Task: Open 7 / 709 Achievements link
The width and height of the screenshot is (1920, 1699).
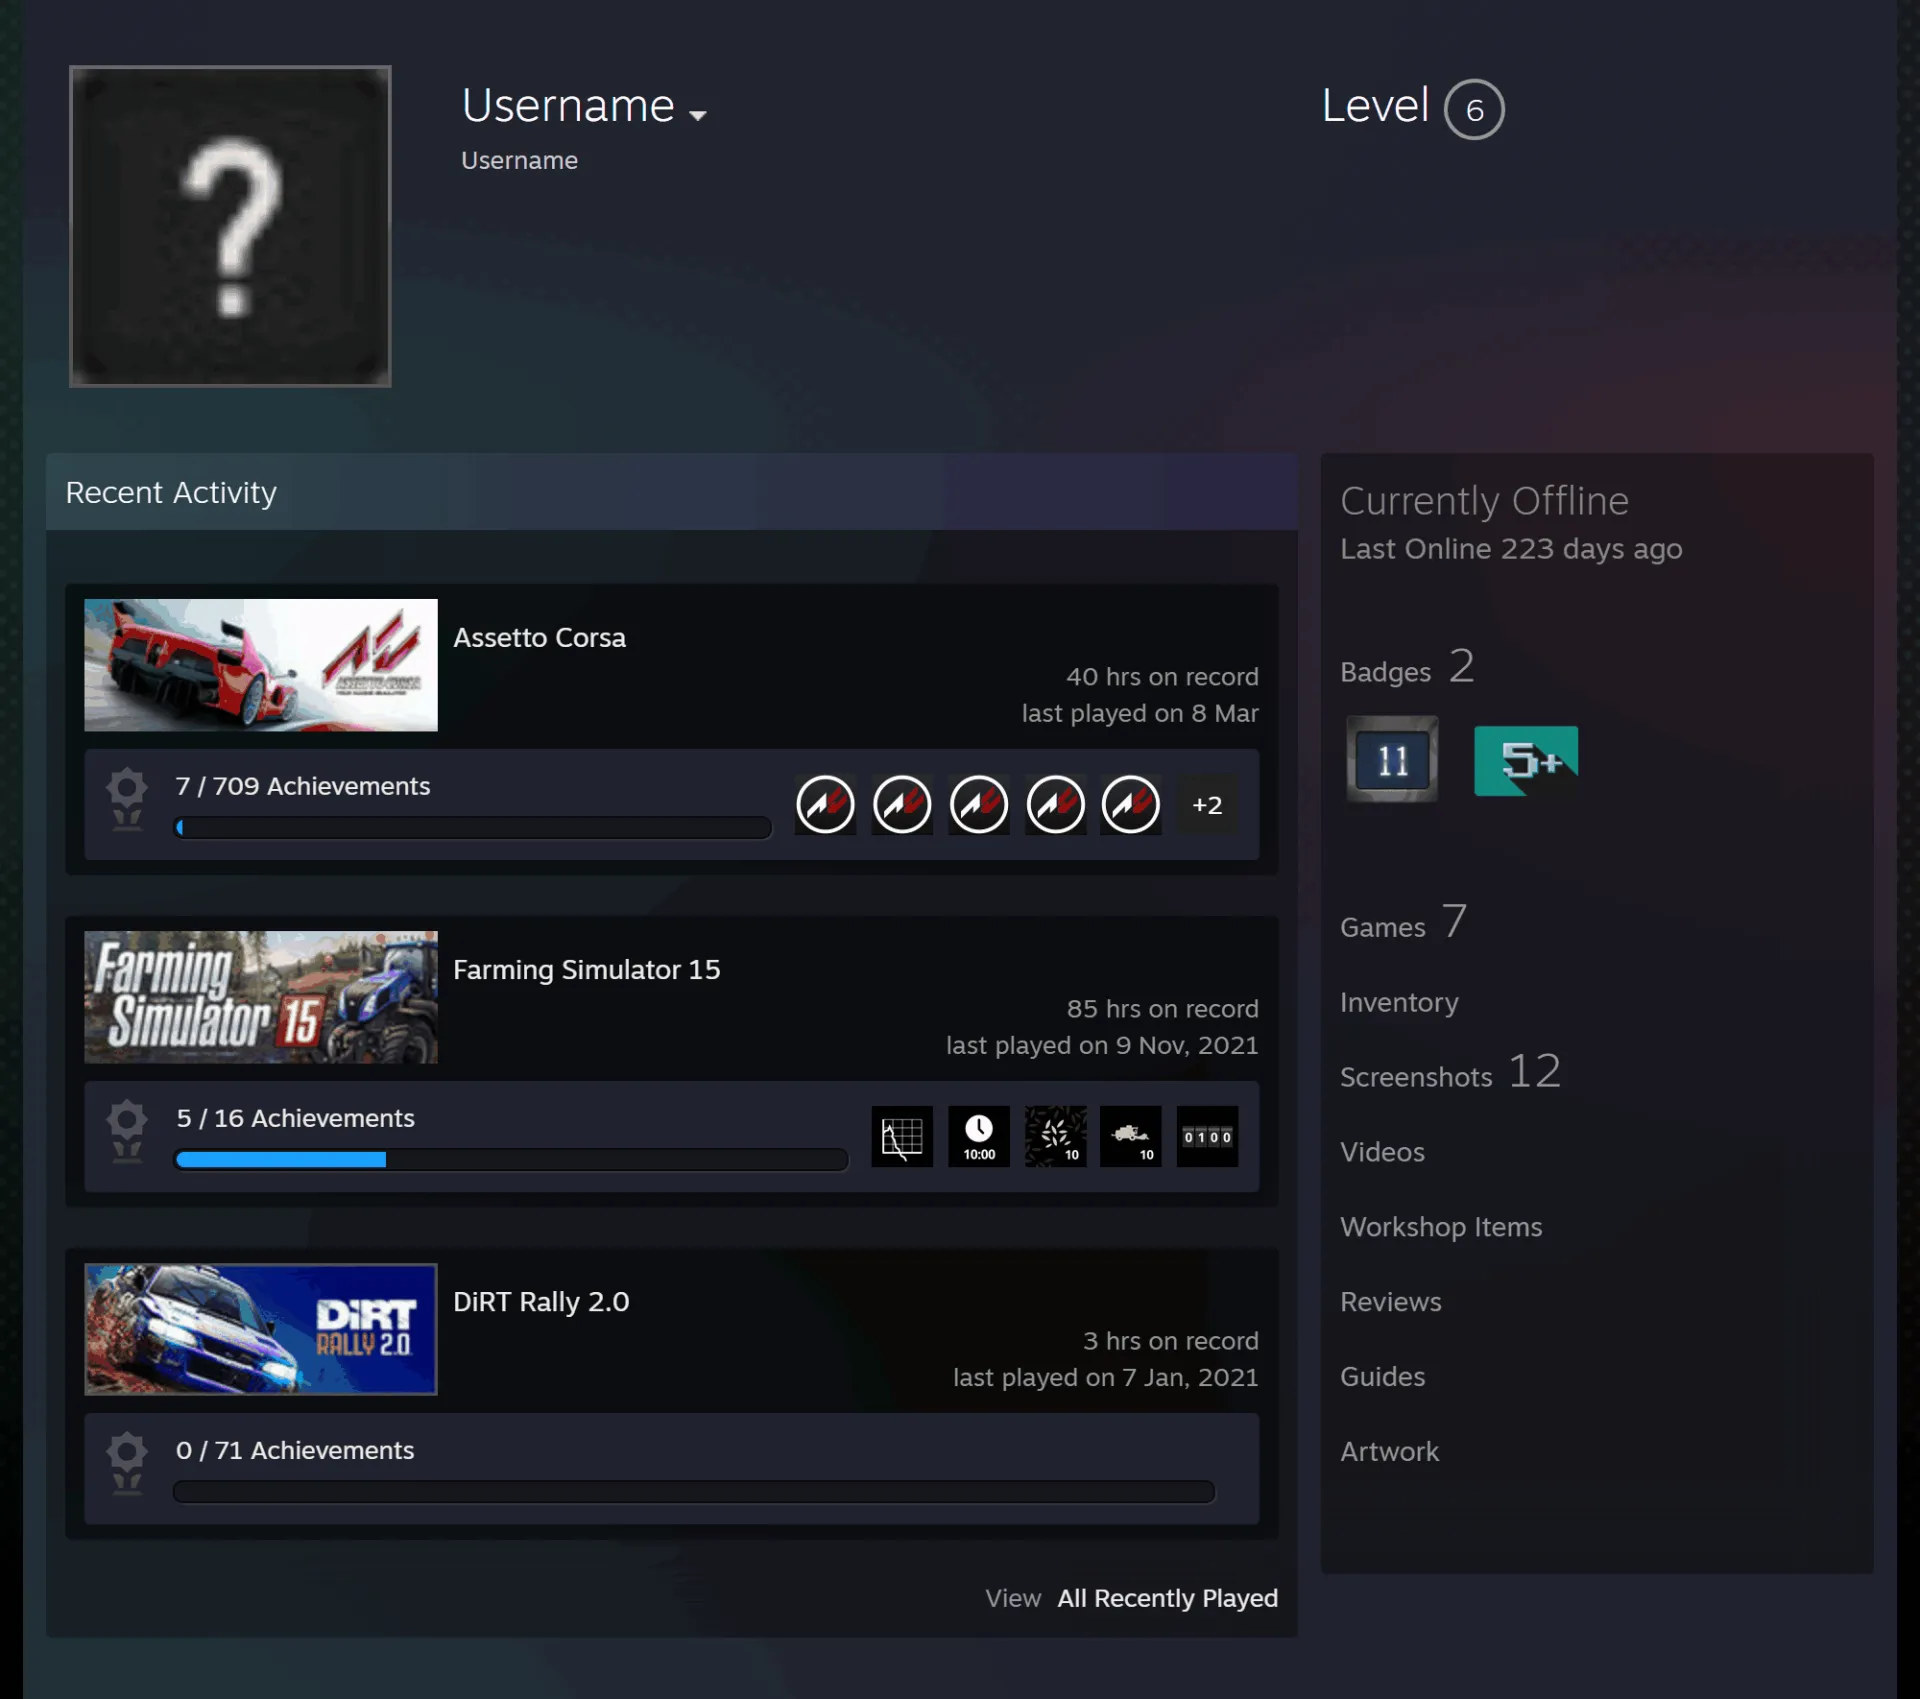Action: coord(303,786)
